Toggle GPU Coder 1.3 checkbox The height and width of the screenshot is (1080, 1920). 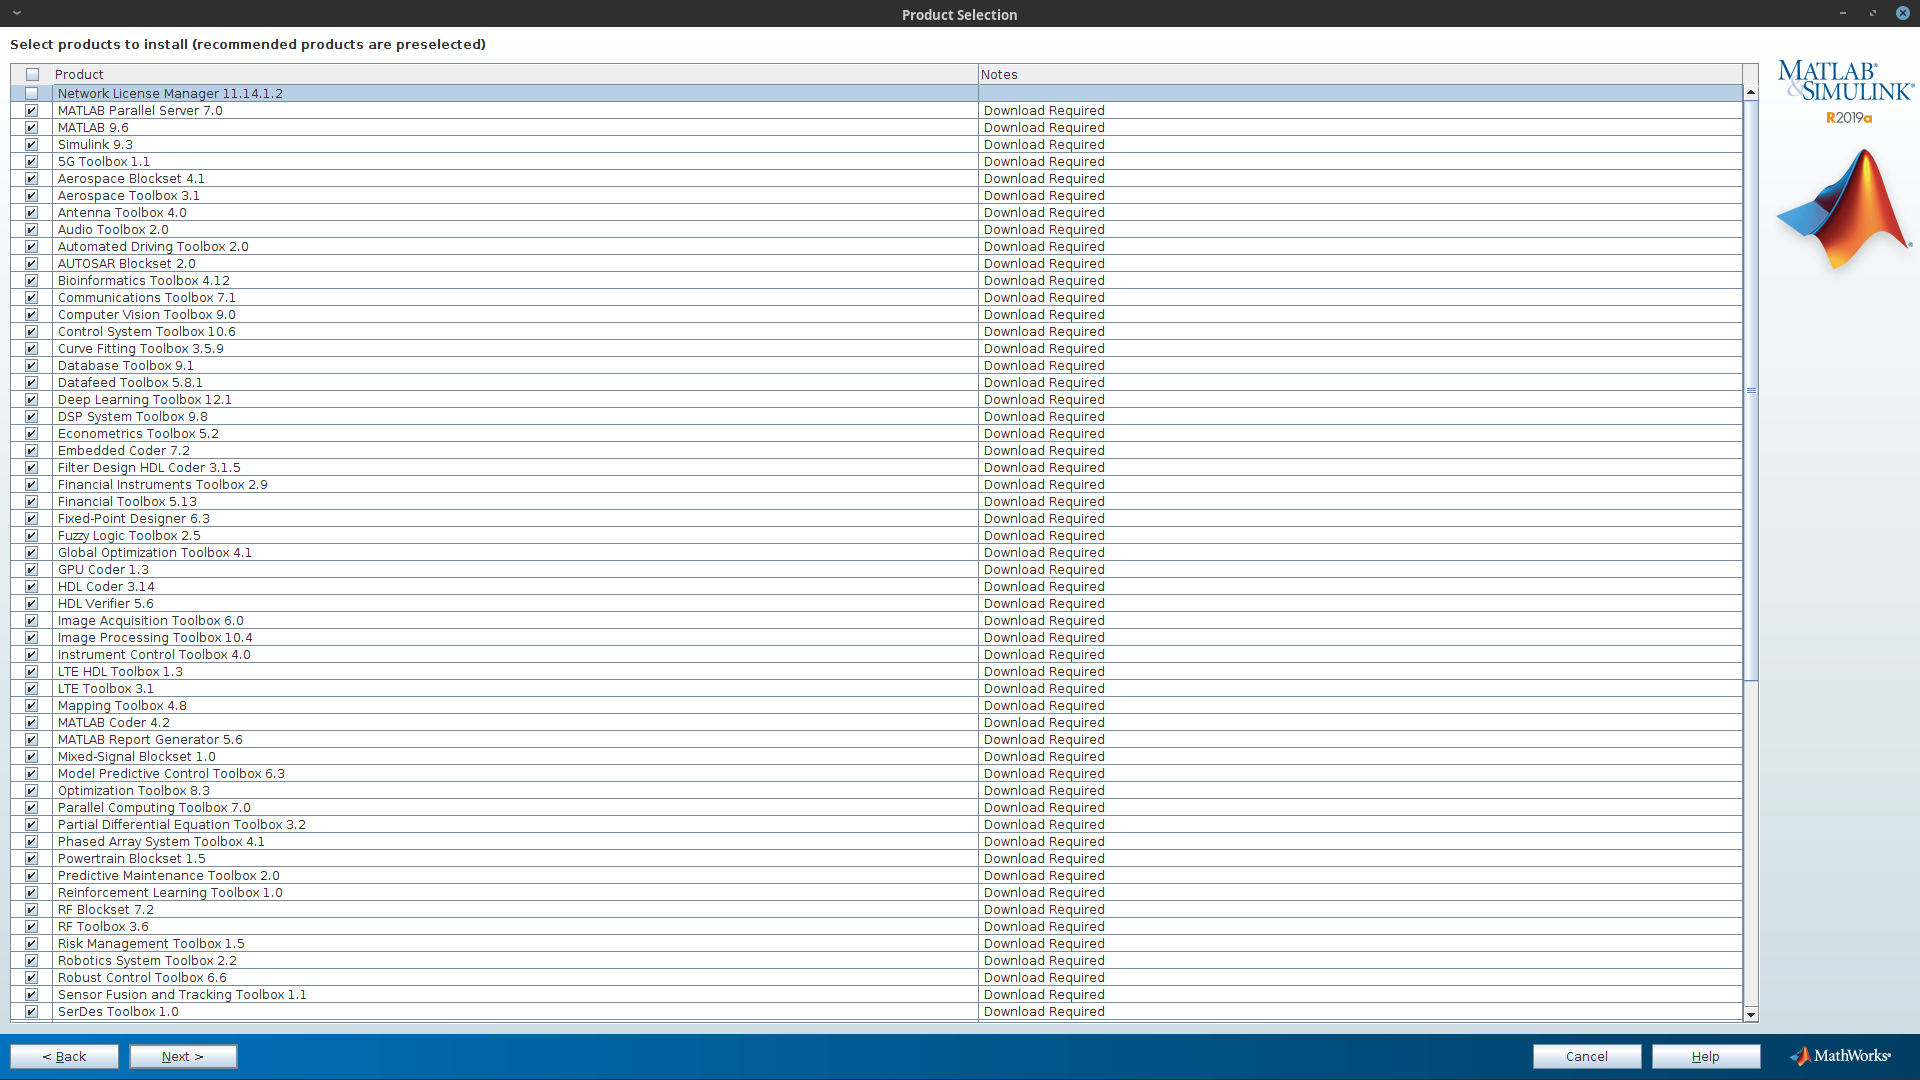click(32, 570)
